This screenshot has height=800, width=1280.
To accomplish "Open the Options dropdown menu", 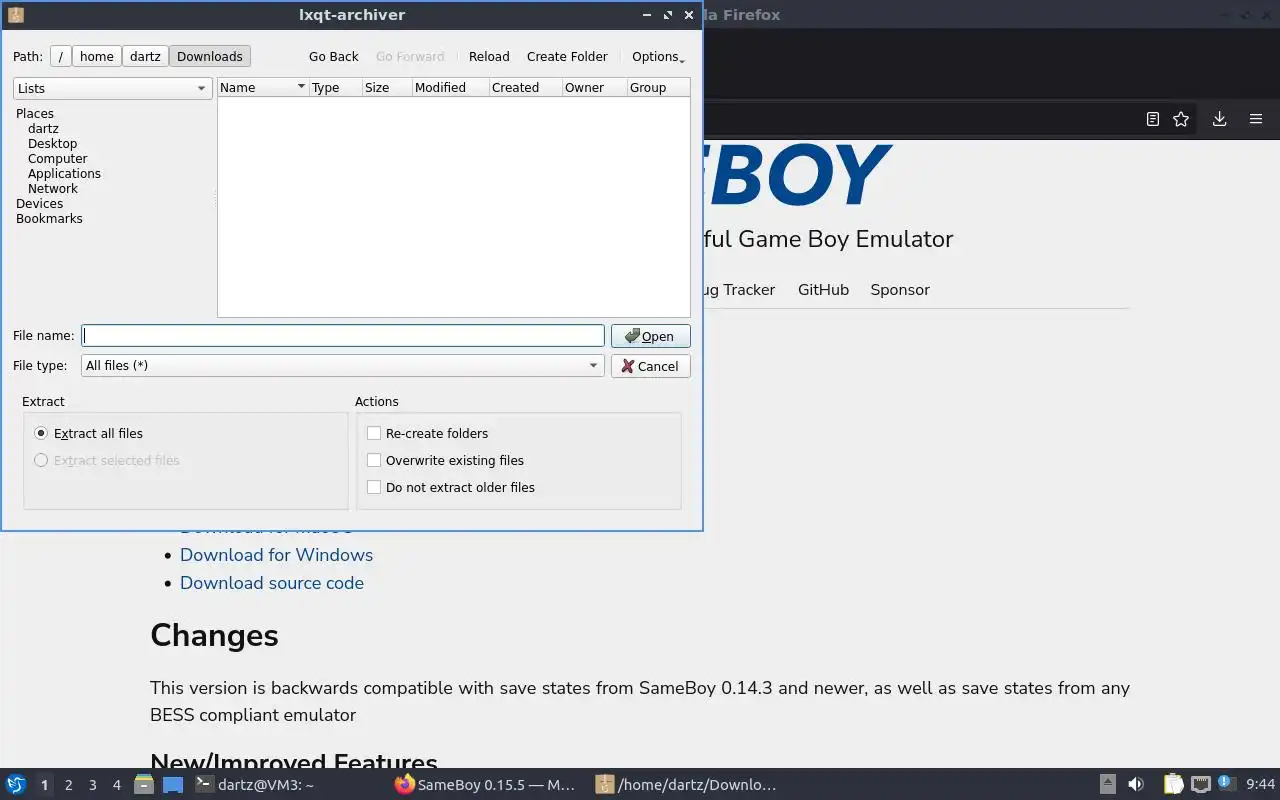I will pos(657,57).
